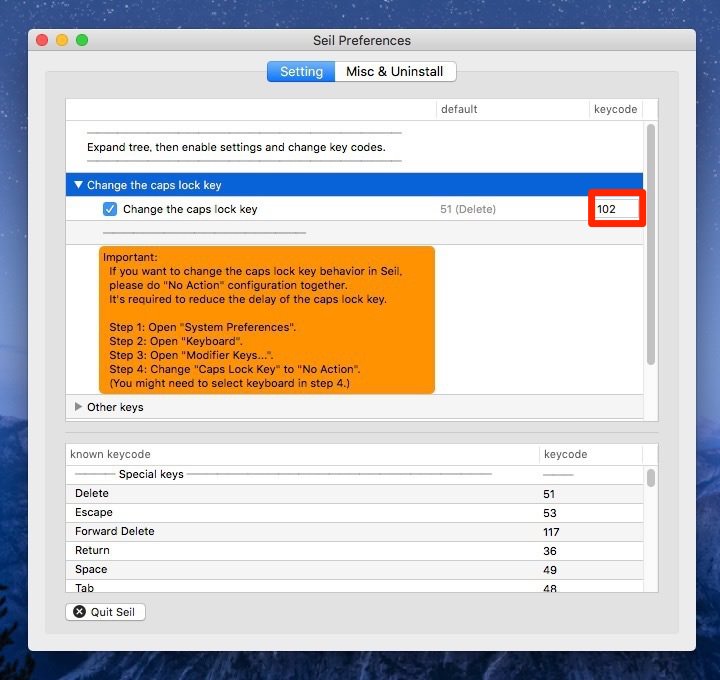720x680 pixels.
Task: Collapse the Change the caps lock key section
Action: pos(78,185)
